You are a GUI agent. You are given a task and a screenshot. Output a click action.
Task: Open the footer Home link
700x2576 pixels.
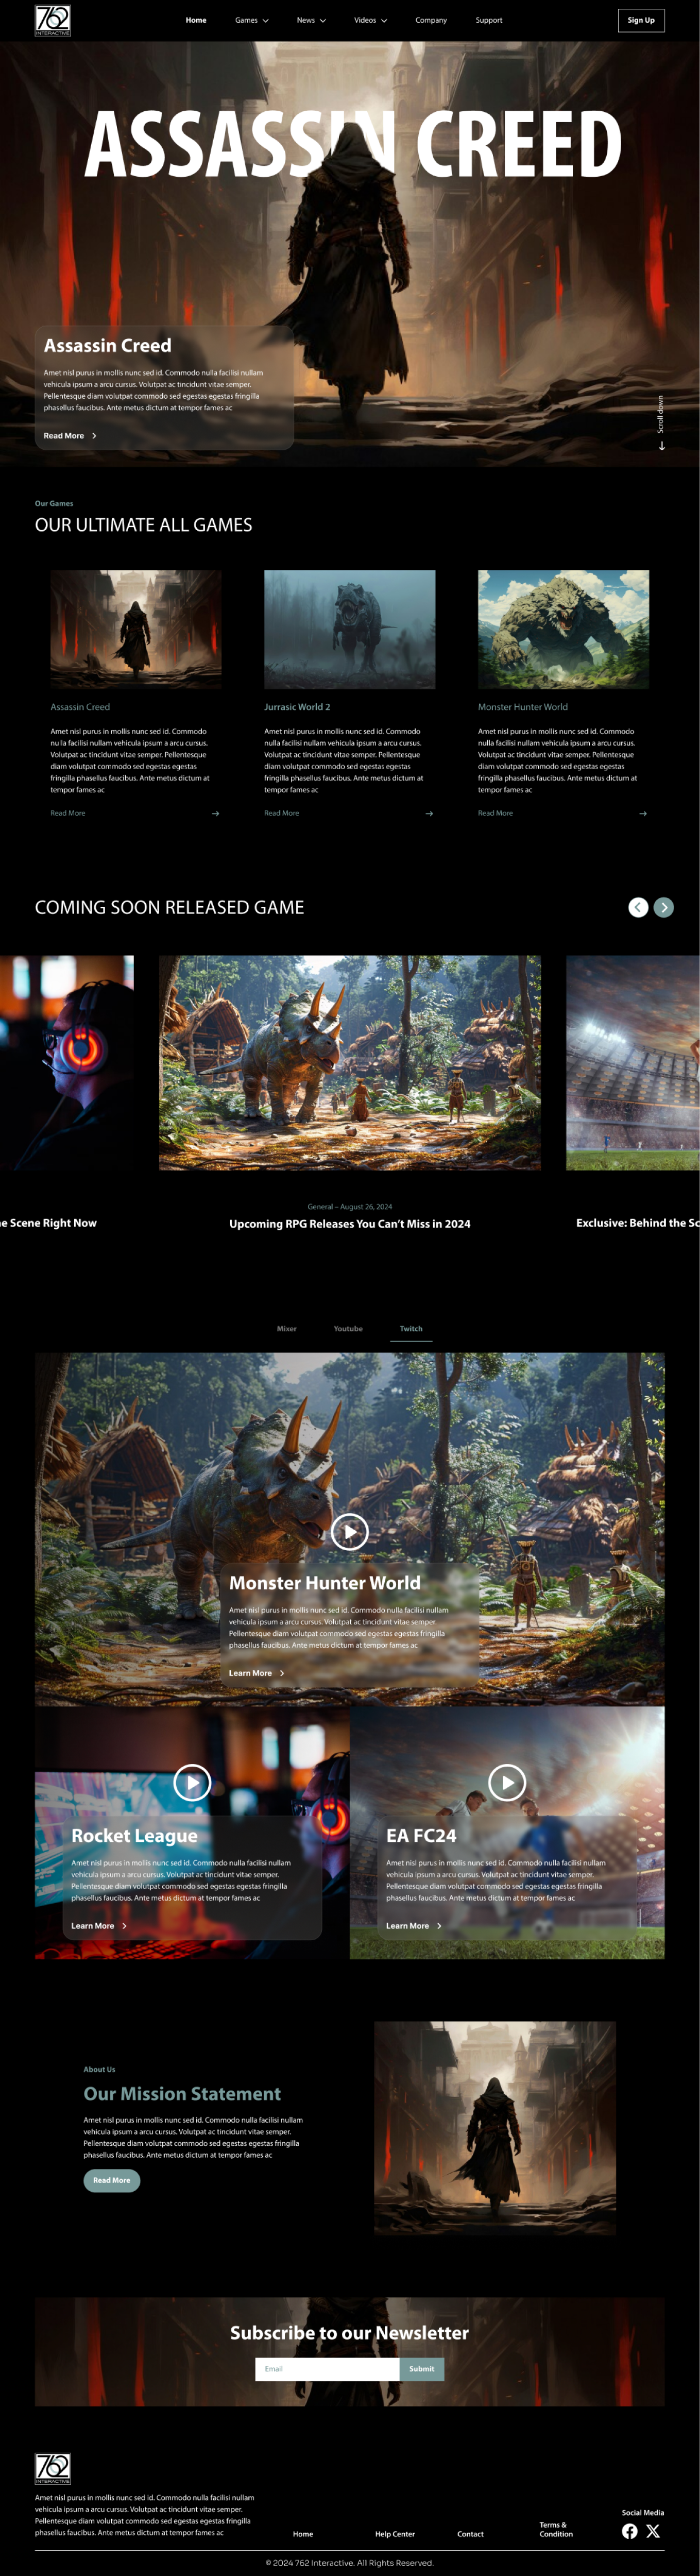coord(303,2534)
